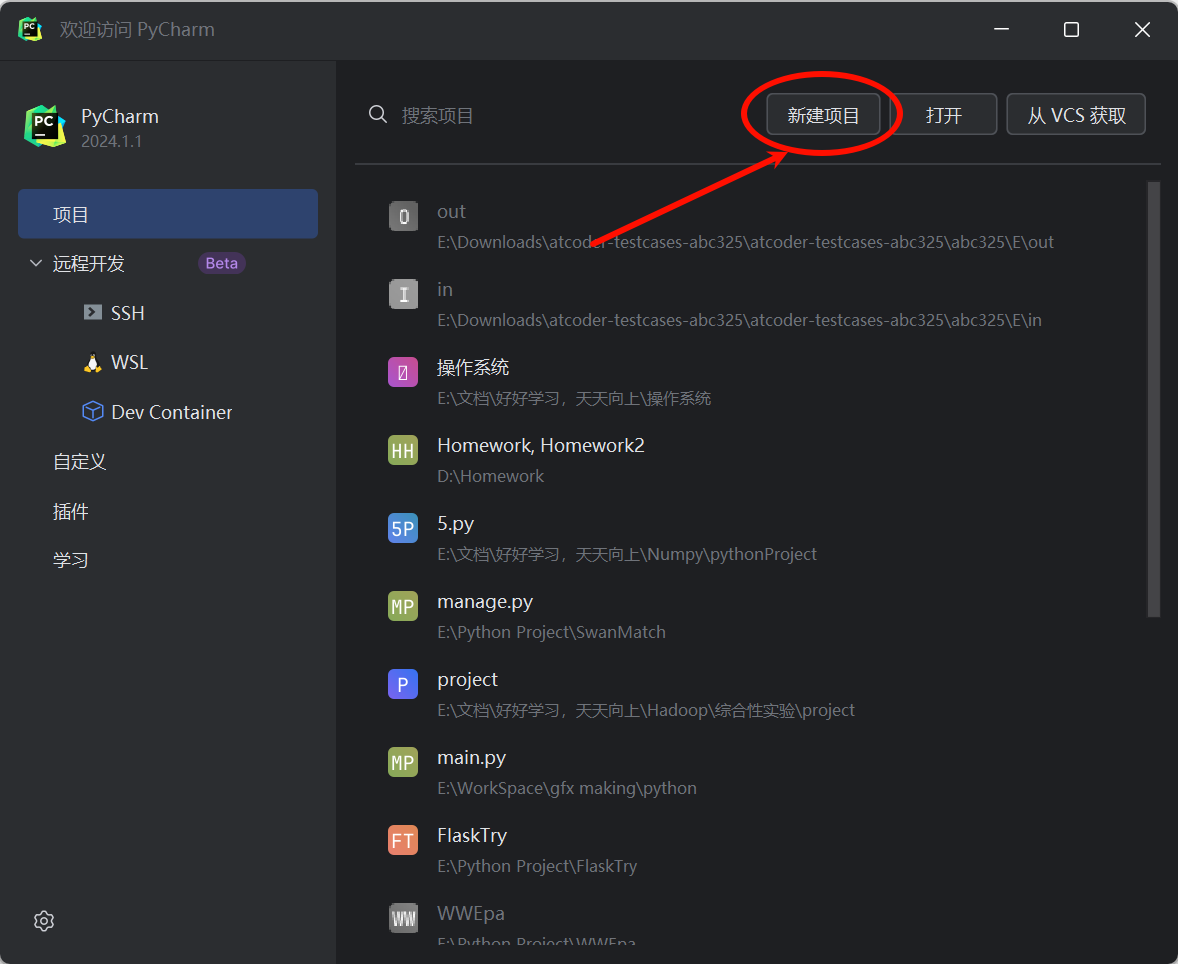This screenshot has width=1178, height=964.
Task: Open the 远程开发 section
Action: (89, 264)
